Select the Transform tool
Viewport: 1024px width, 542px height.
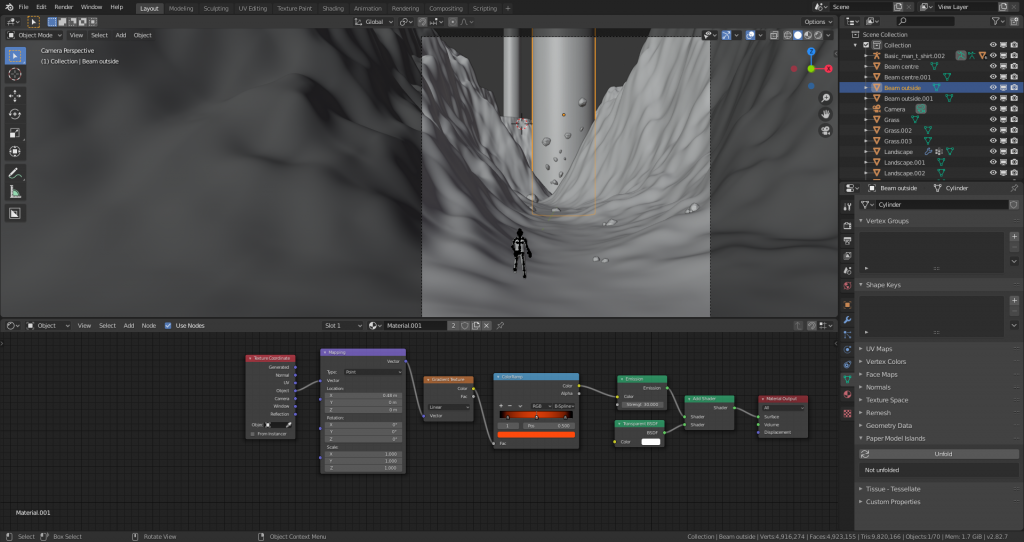[x=15, y=151]
